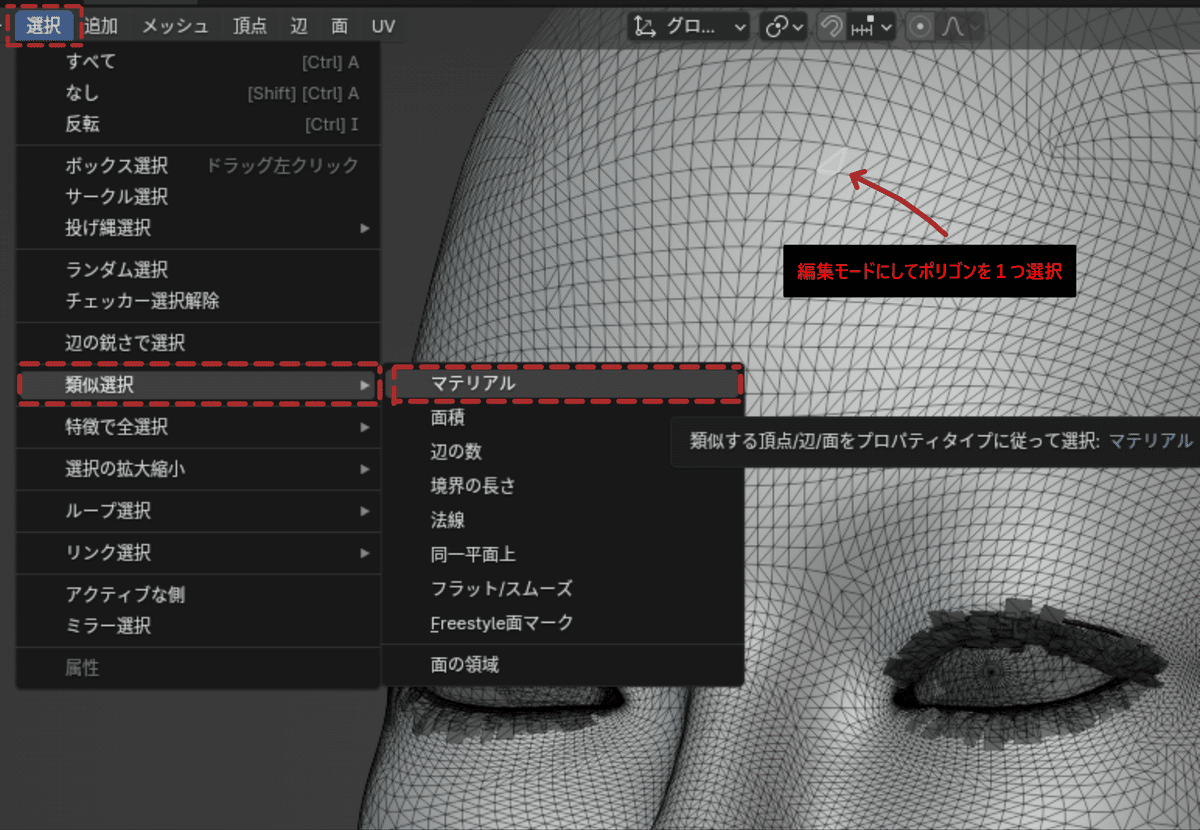1200x830 pixels.
Task: Choose チェッカー選択解除
Action: 198,301
